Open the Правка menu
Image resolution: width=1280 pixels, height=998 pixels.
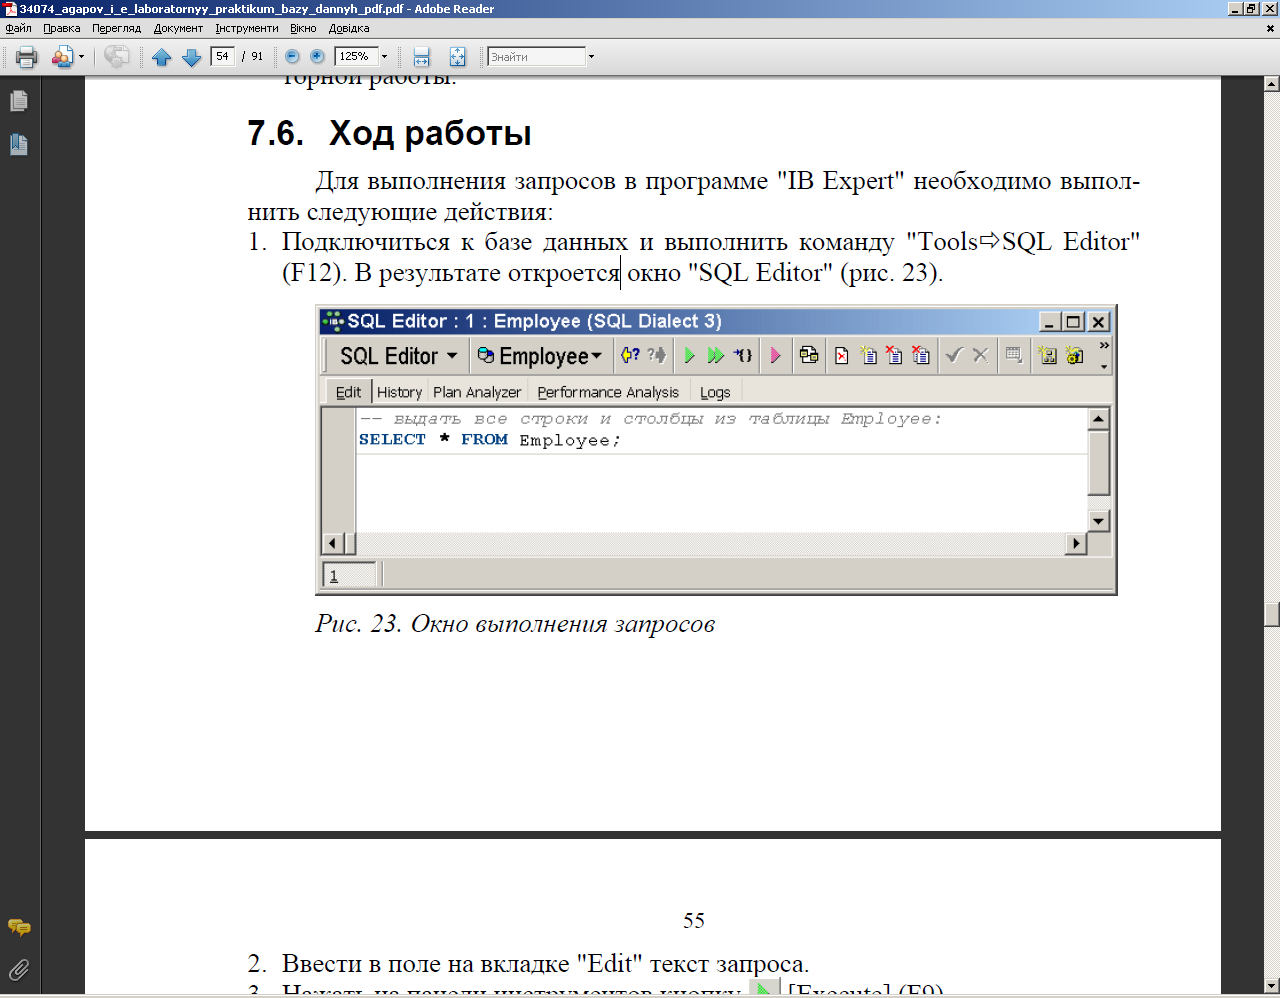pyautogui.click(x=61, y=29)
